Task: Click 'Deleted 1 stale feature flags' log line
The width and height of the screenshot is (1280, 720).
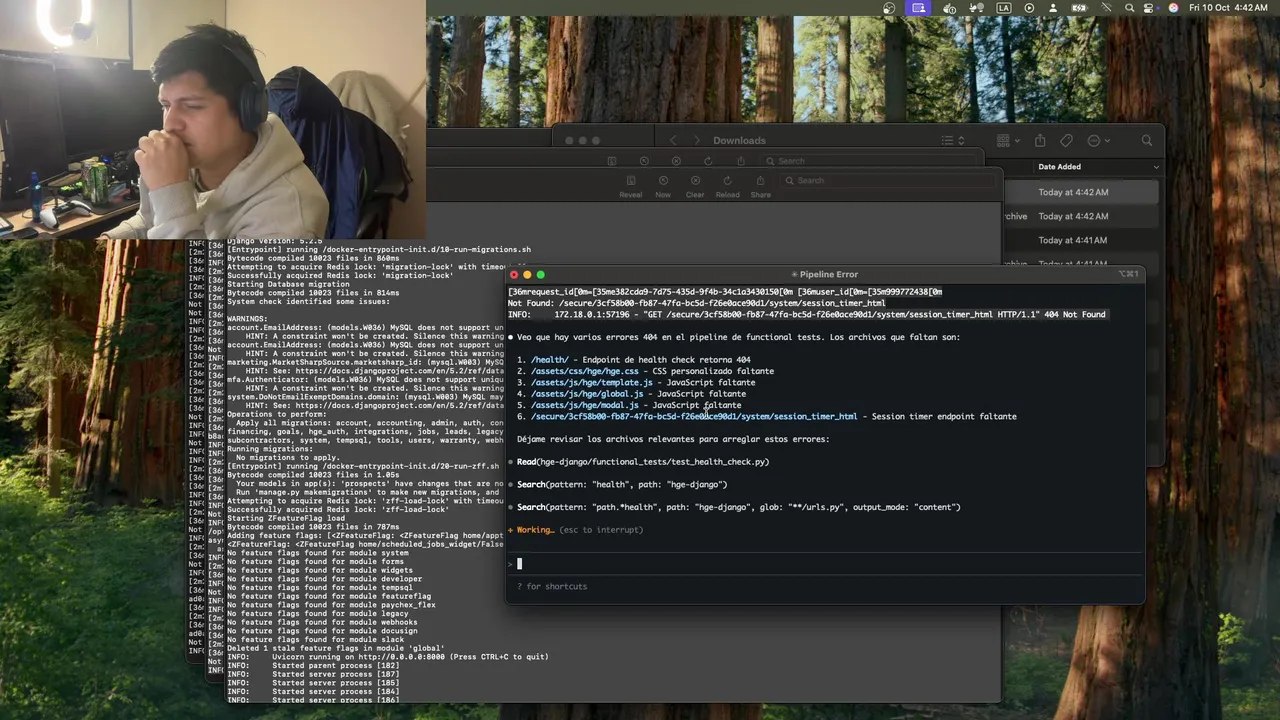Action: [x=335, y=649]
